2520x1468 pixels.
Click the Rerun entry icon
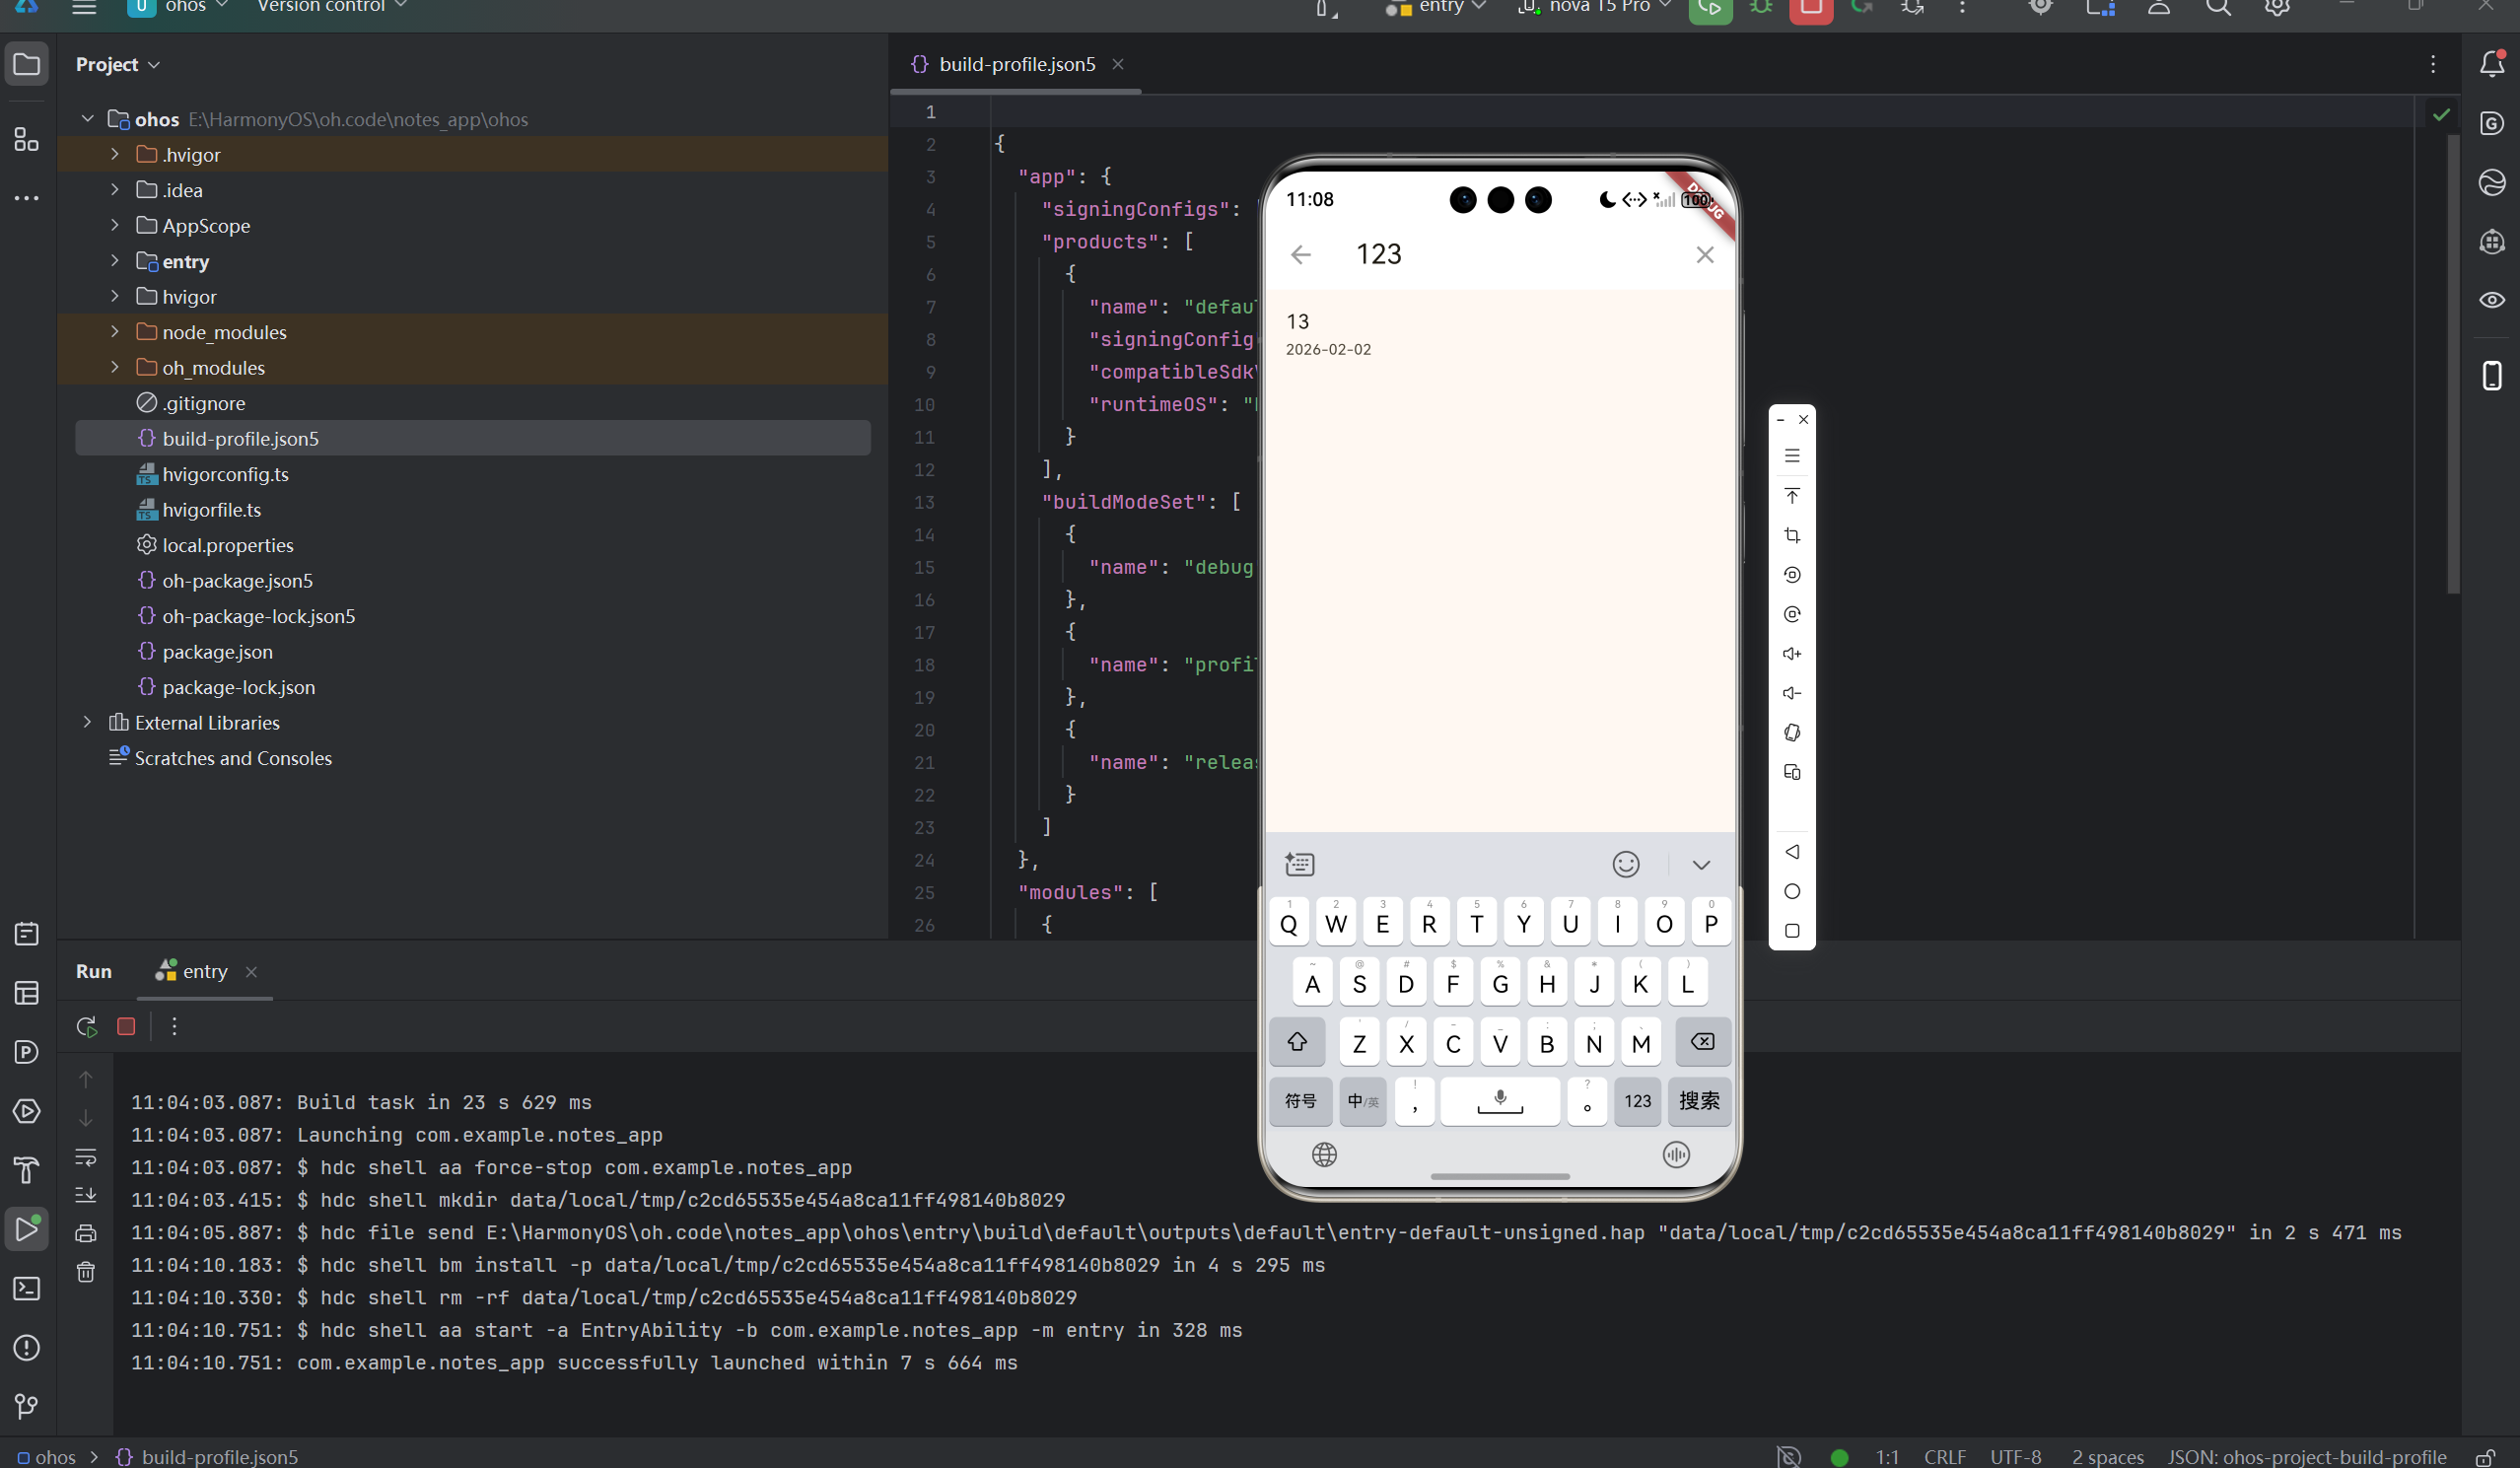[x=87, y=1026]
